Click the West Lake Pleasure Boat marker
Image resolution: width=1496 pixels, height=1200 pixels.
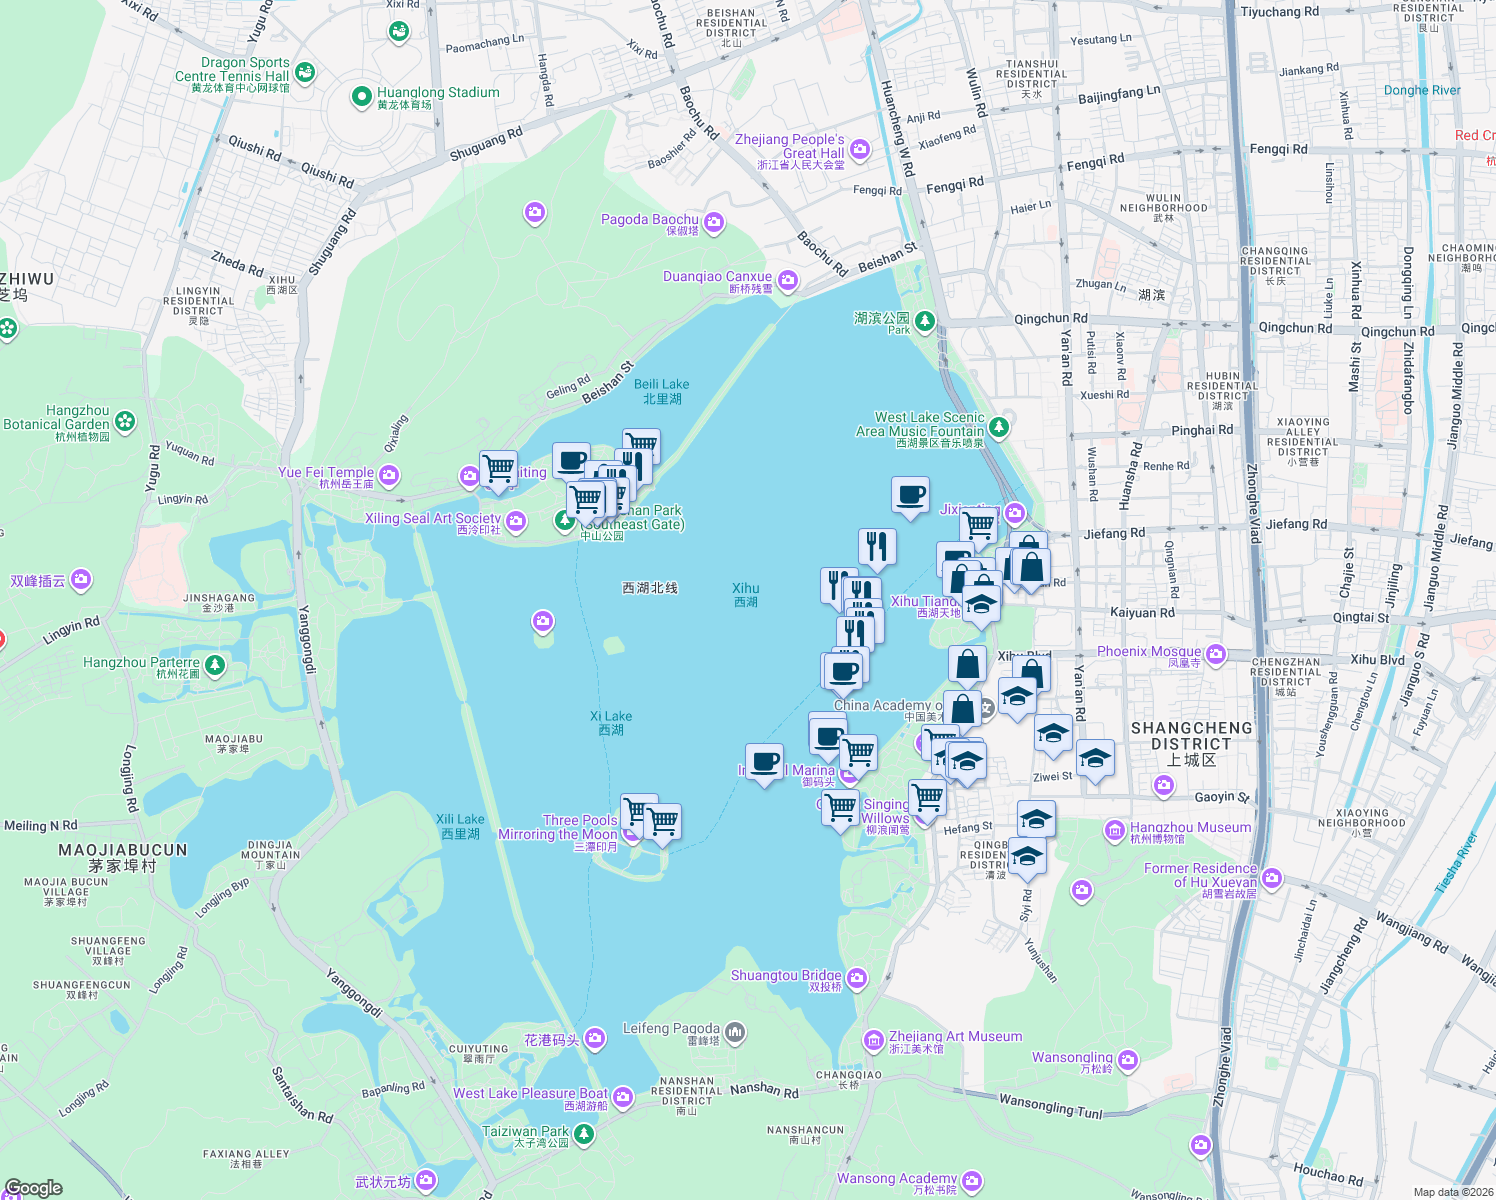click(622, 1098)
